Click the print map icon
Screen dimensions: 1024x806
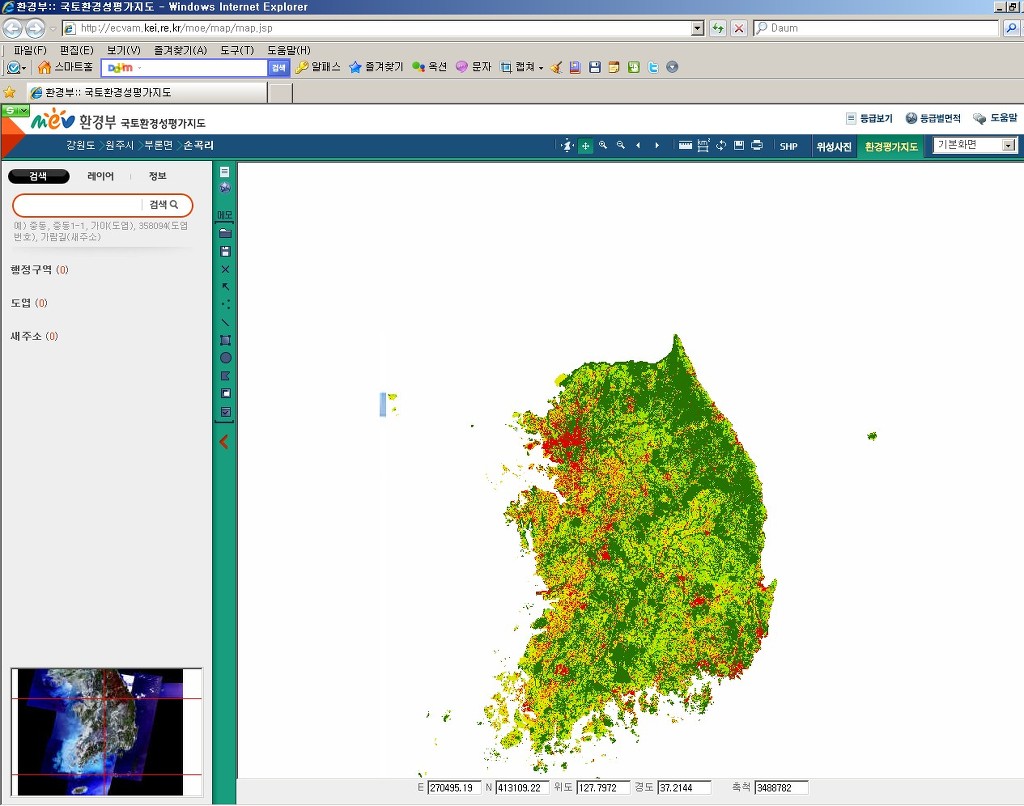tap(757, 146)
